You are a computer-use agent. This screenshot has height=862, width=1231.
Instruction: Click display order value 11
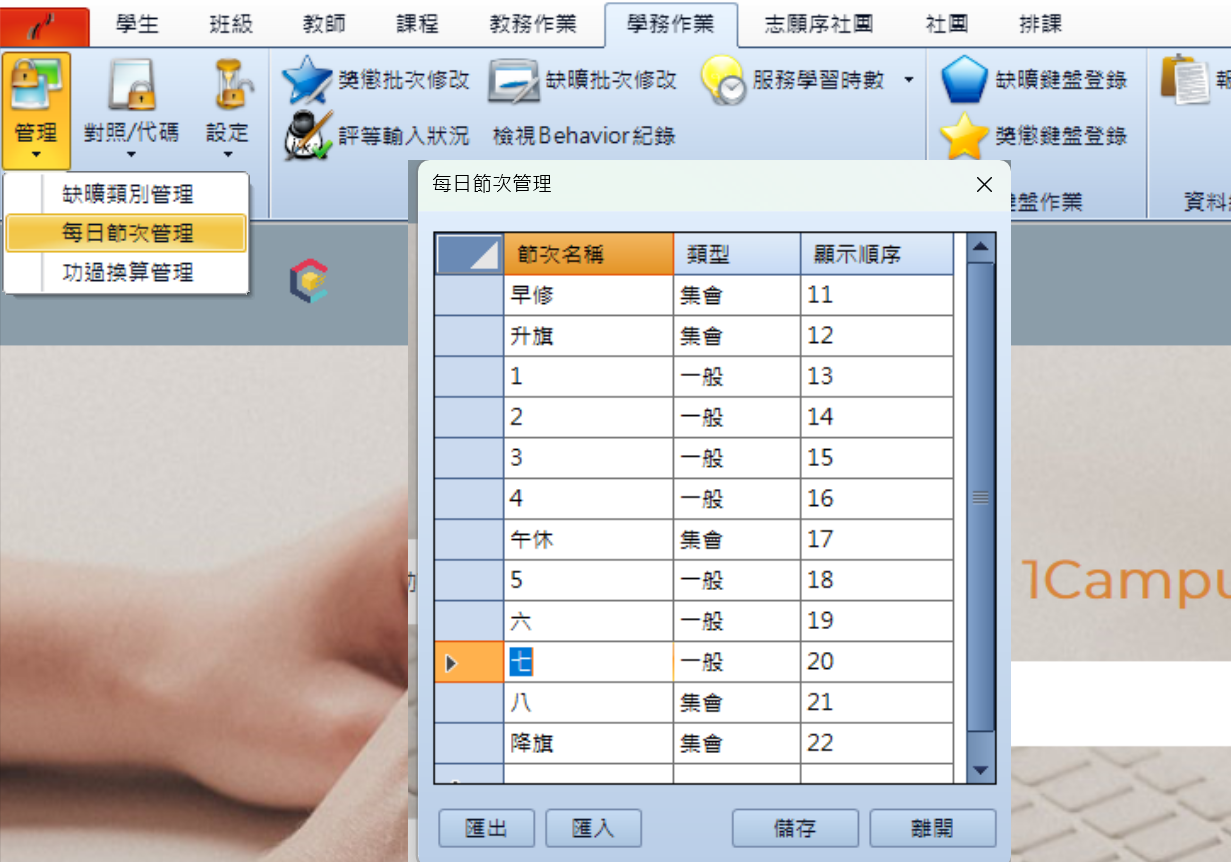click(877, 295)
